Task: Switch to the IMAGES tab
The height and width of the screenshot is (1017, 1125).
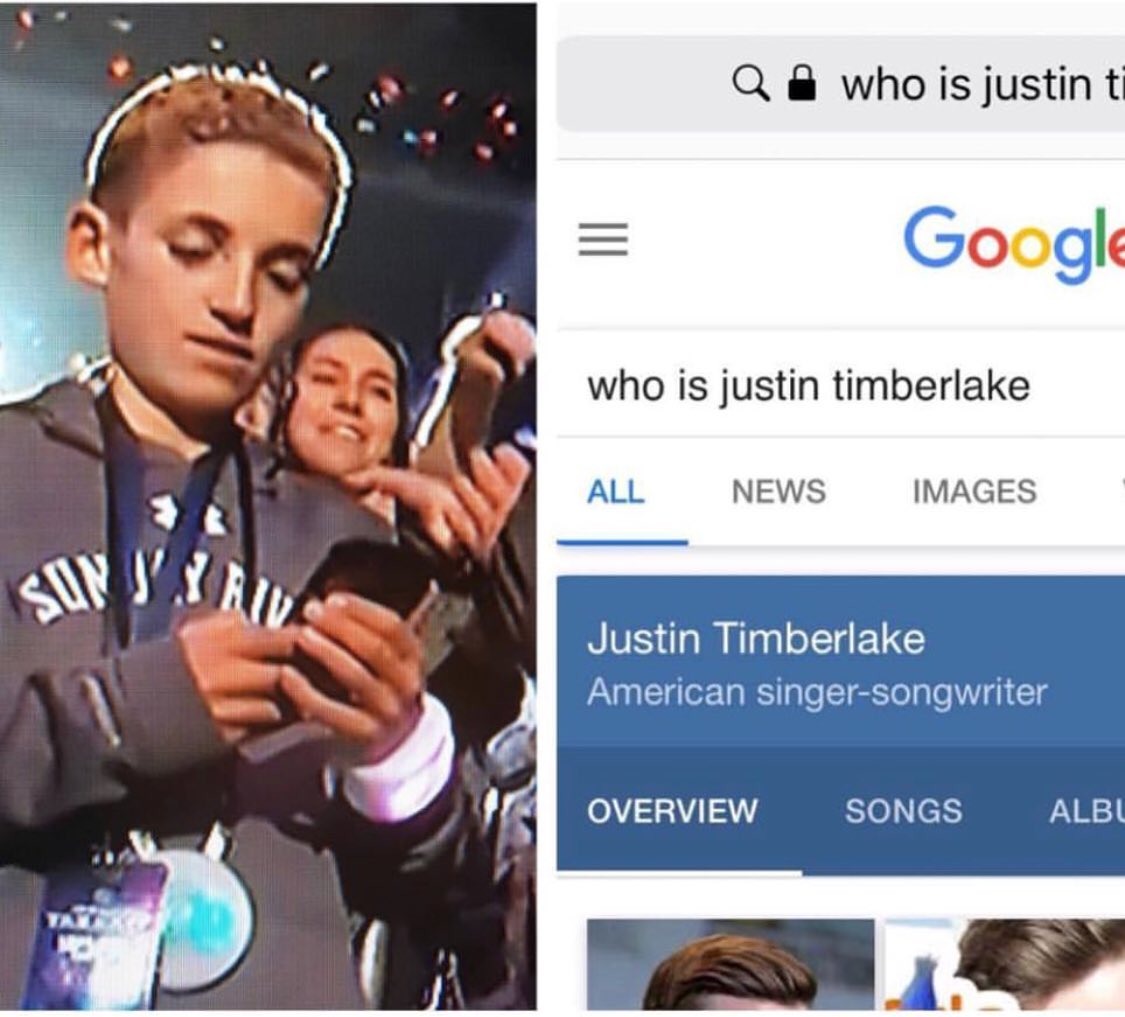Action: click(x=974, y=492)
